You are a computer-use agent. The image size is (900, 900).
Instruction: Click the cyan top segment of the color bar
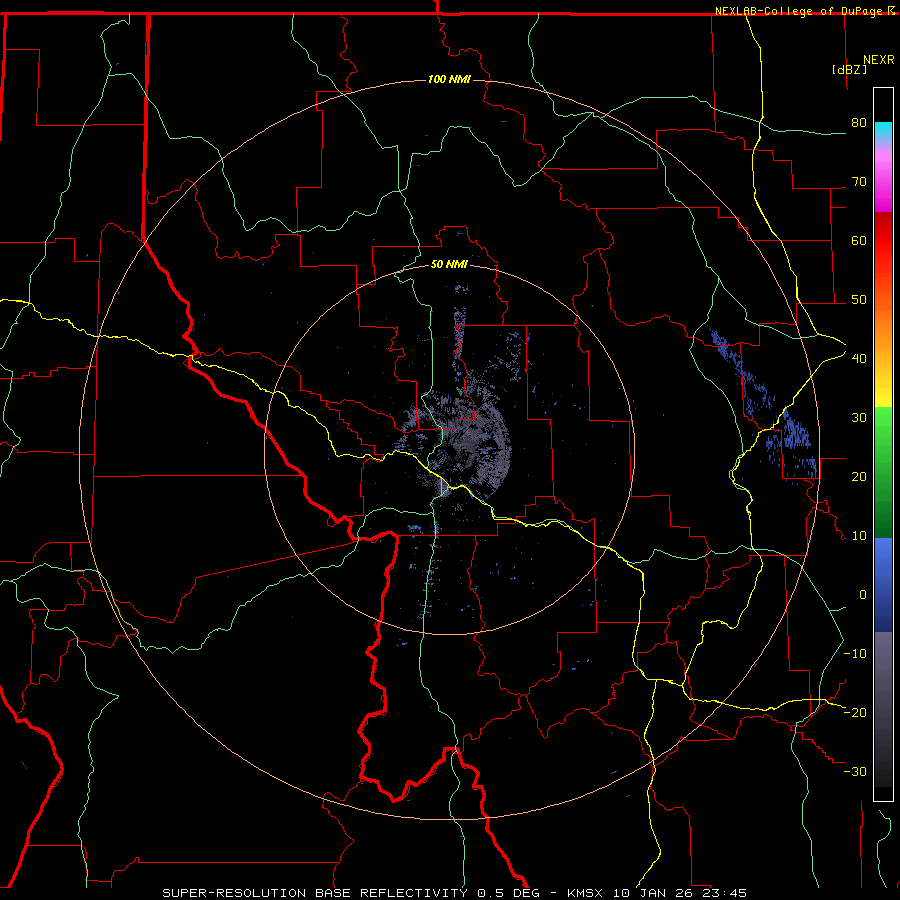point(883,133)
